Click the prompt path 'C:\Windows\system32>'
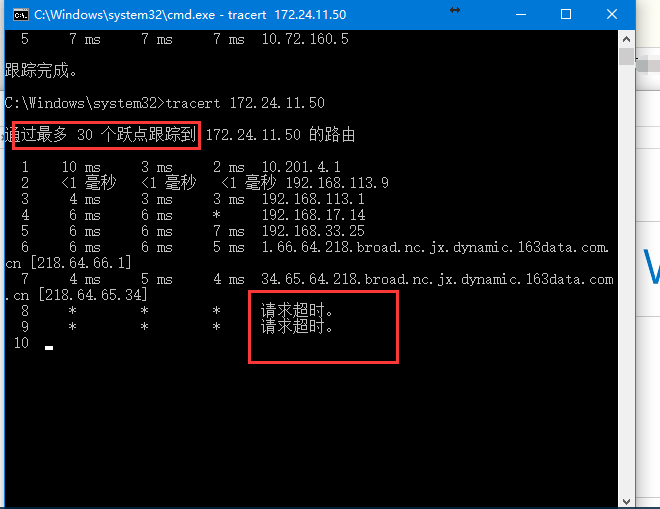This screenshot has width=660, height=509. (x=85, y=103)
